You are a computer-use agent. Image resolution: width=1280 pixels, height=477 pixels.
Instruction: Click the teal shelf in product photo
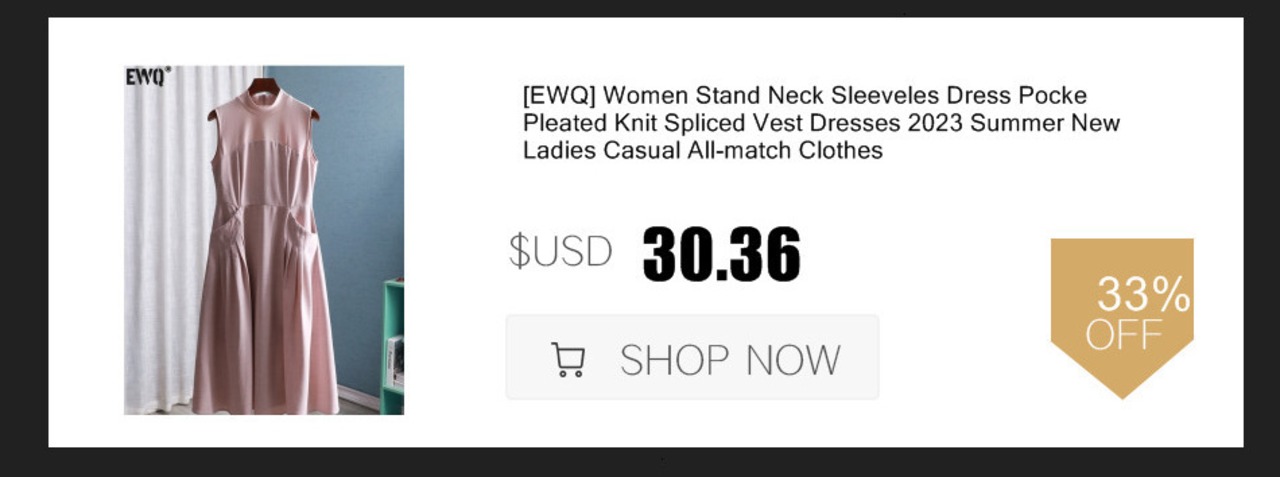[x=392, y=347]
